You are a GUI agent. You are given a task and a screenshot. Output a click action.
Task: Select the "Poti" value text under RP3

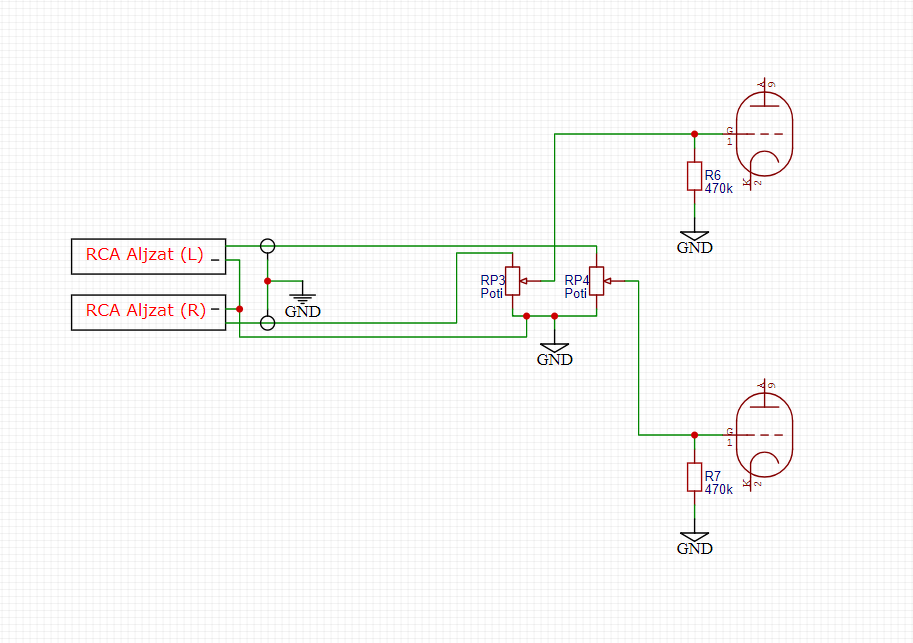[491, 294]
